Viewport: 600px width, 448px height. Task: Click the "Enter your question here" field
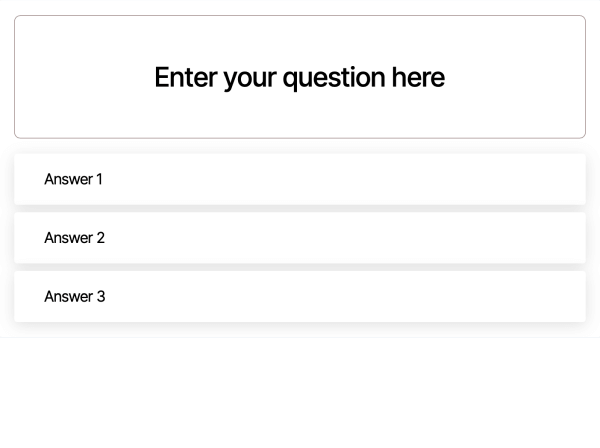[299, 77]
